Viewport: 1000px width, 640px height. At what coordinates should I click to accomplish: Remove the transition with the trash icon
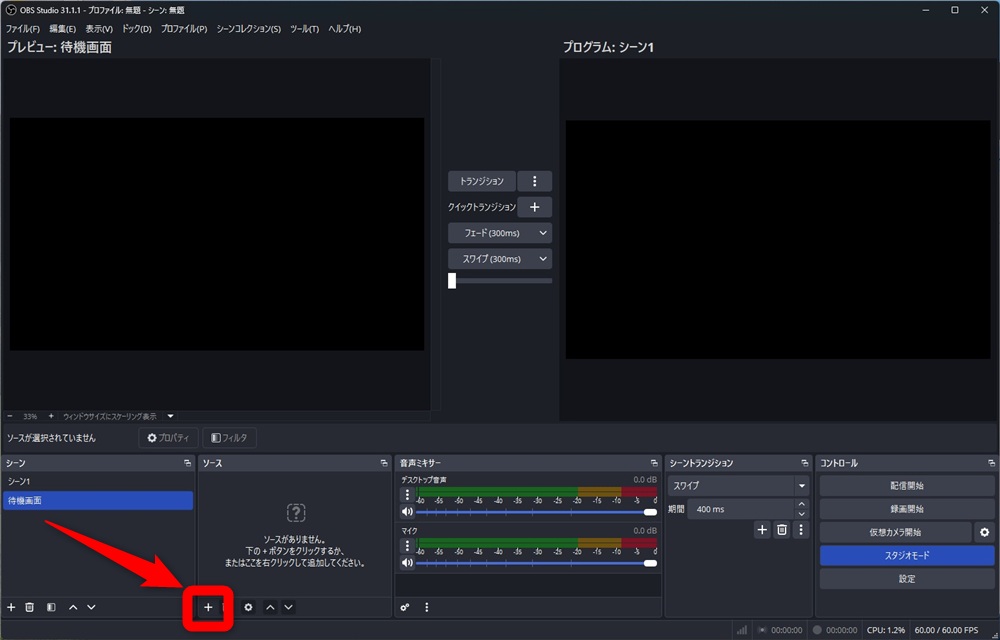(x=782, y=530)
